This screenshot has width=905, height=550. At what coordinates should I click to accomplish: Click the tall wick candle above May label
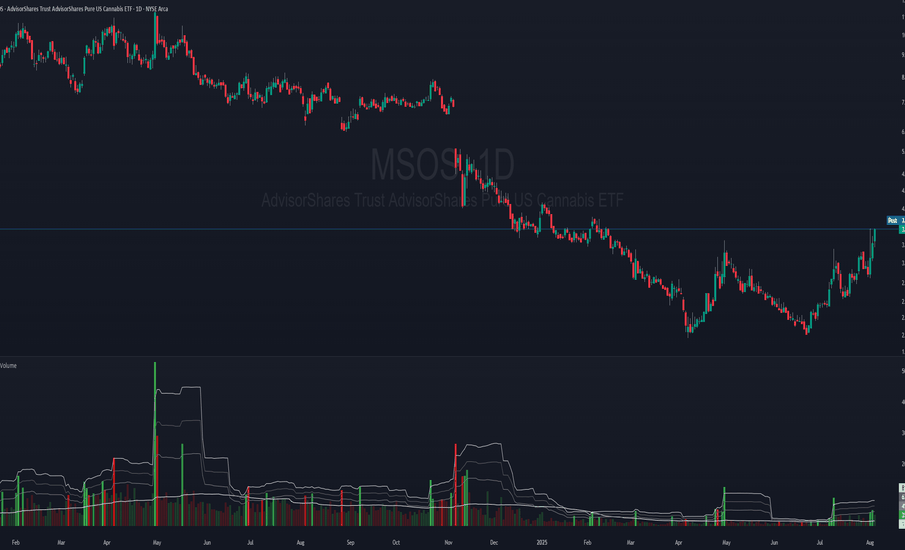coord(155,25)
